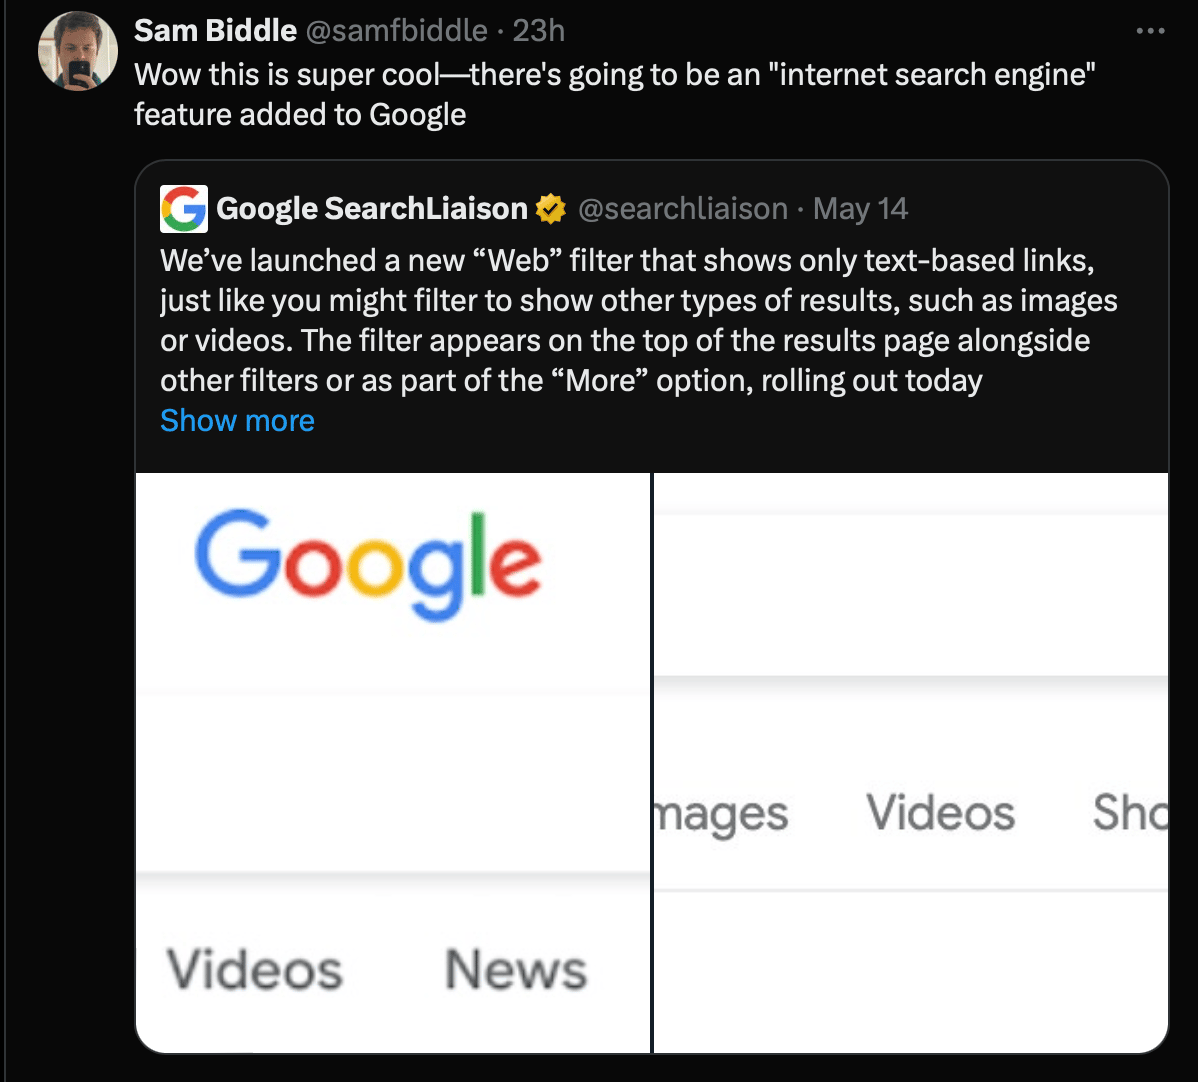1198x1082 pixels.
Task: Click the Google SearchLiaison logo avatar
Action: pyautogui.click(x=183, y=209)
